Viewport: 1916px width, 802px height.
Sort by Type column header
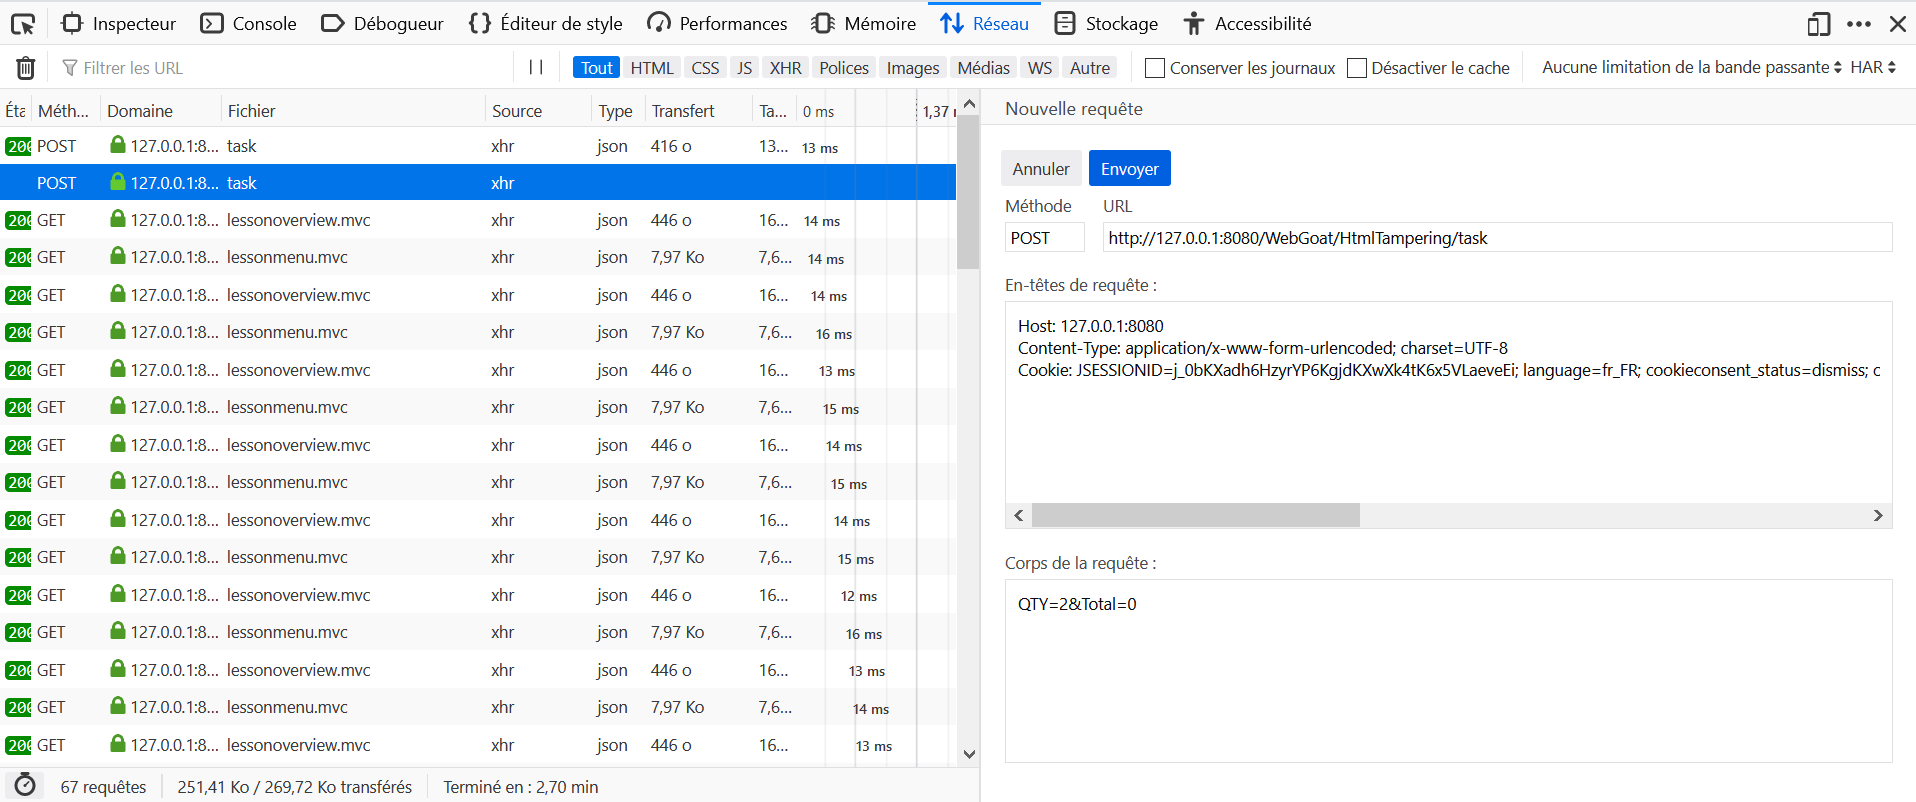(617, 111)
